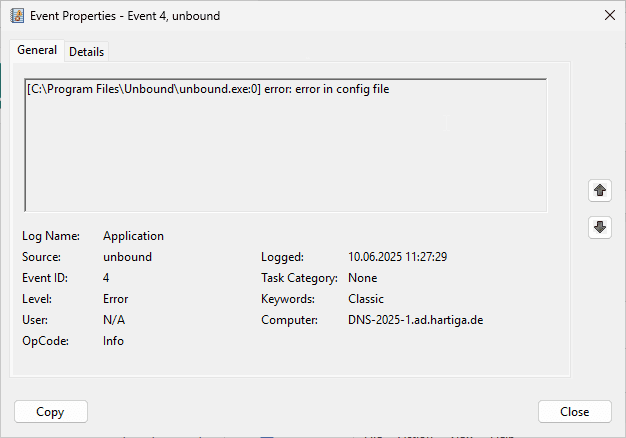Select the Event ID value '4'
Image resolution: width=626 pixels, height=438 pixels.
pyautogui.click(x=106, y=278)
